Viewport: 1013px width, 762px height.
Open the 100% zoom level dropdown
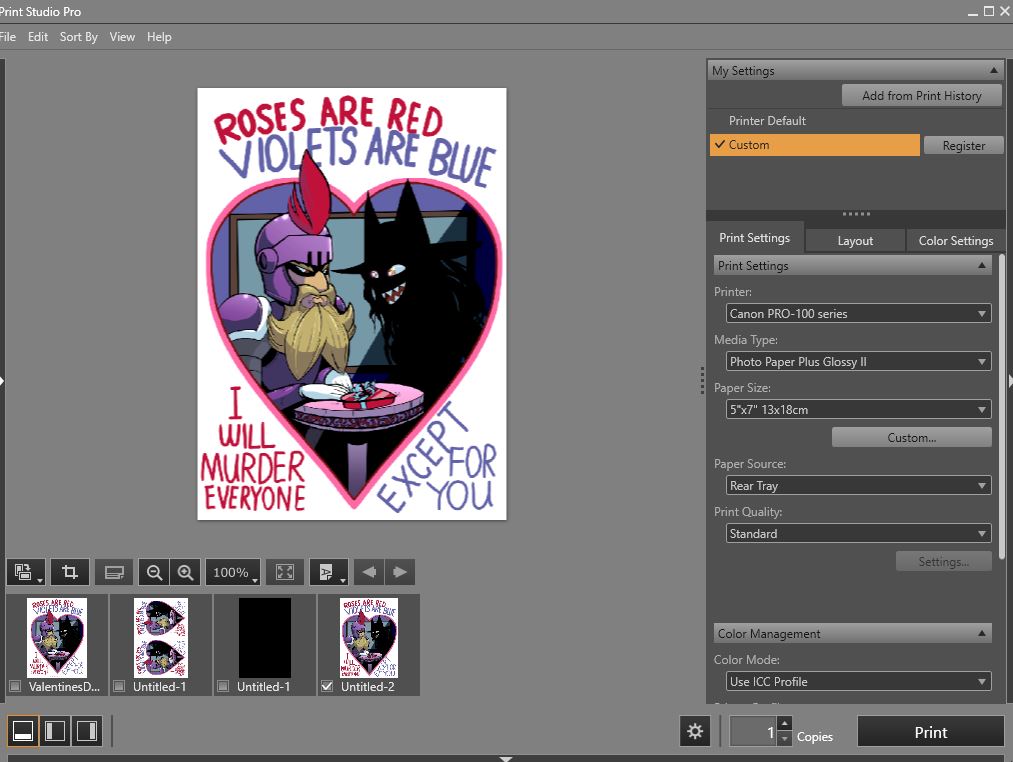coord(233,572)
